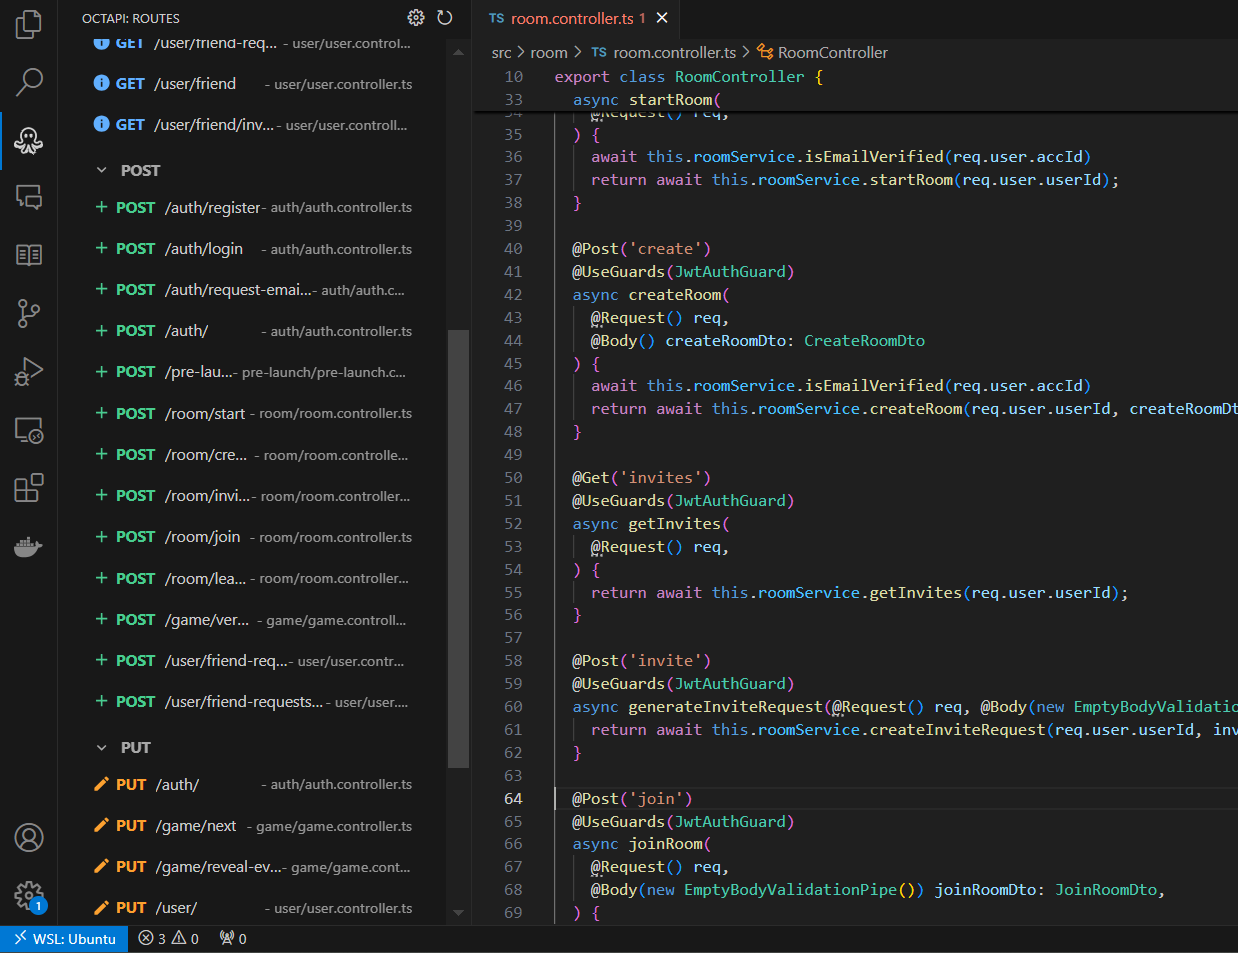
Task: Close the room.controller.ts tab
Action: click(662, 18)
